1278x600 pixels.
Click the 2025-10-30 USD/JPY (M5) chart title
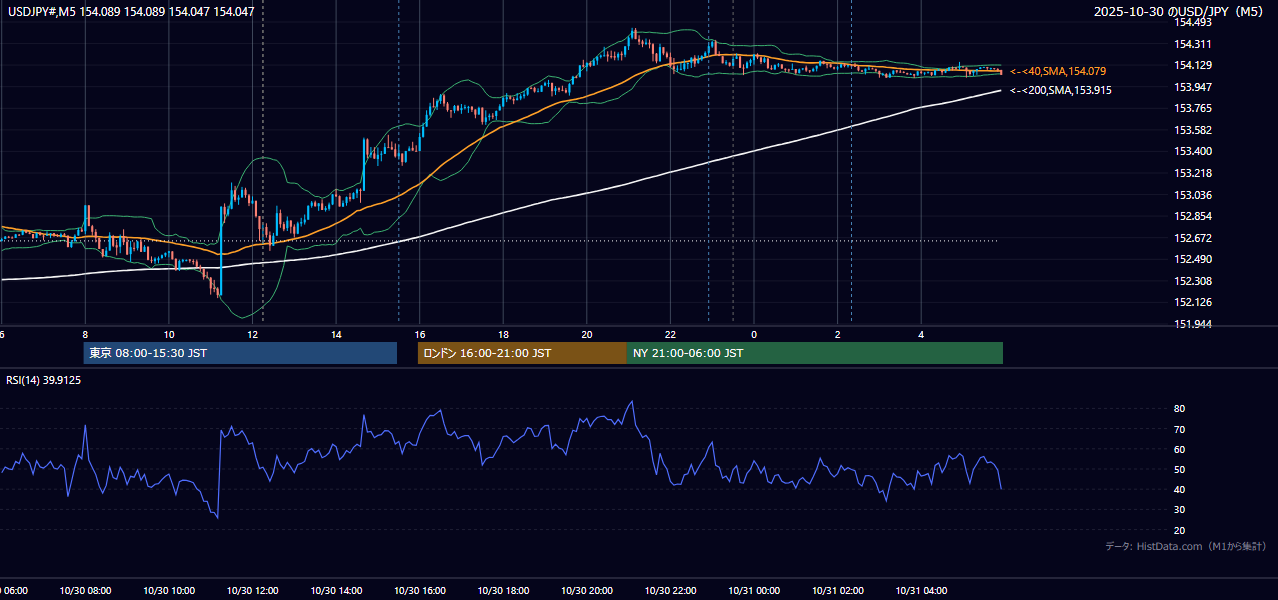click(x=1179, y=11)
